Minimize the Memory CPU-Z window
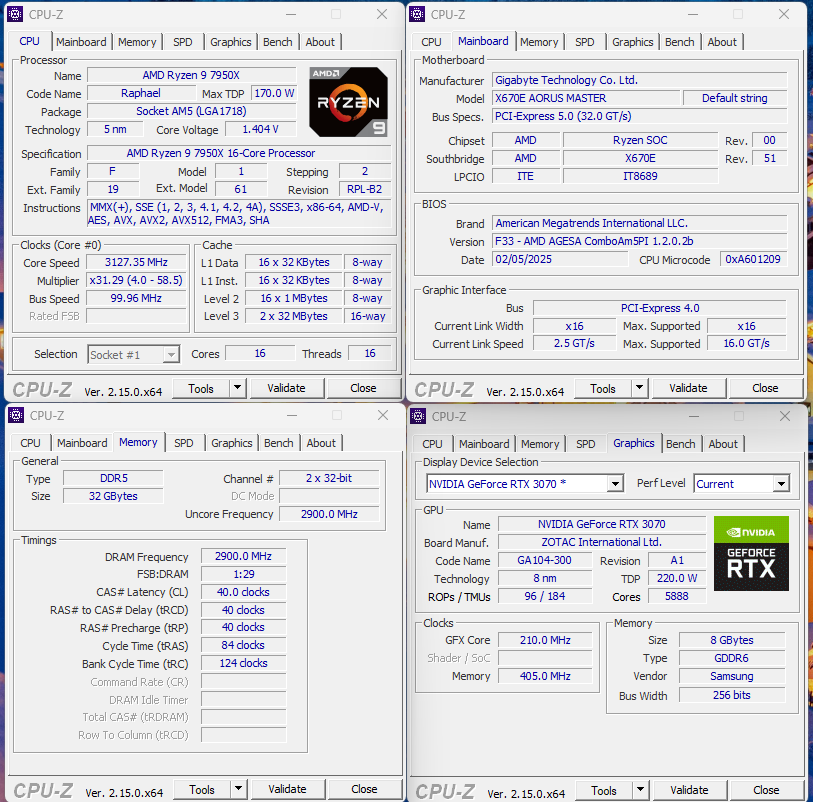This screenshot has width=813, height=802. [290, 415]
